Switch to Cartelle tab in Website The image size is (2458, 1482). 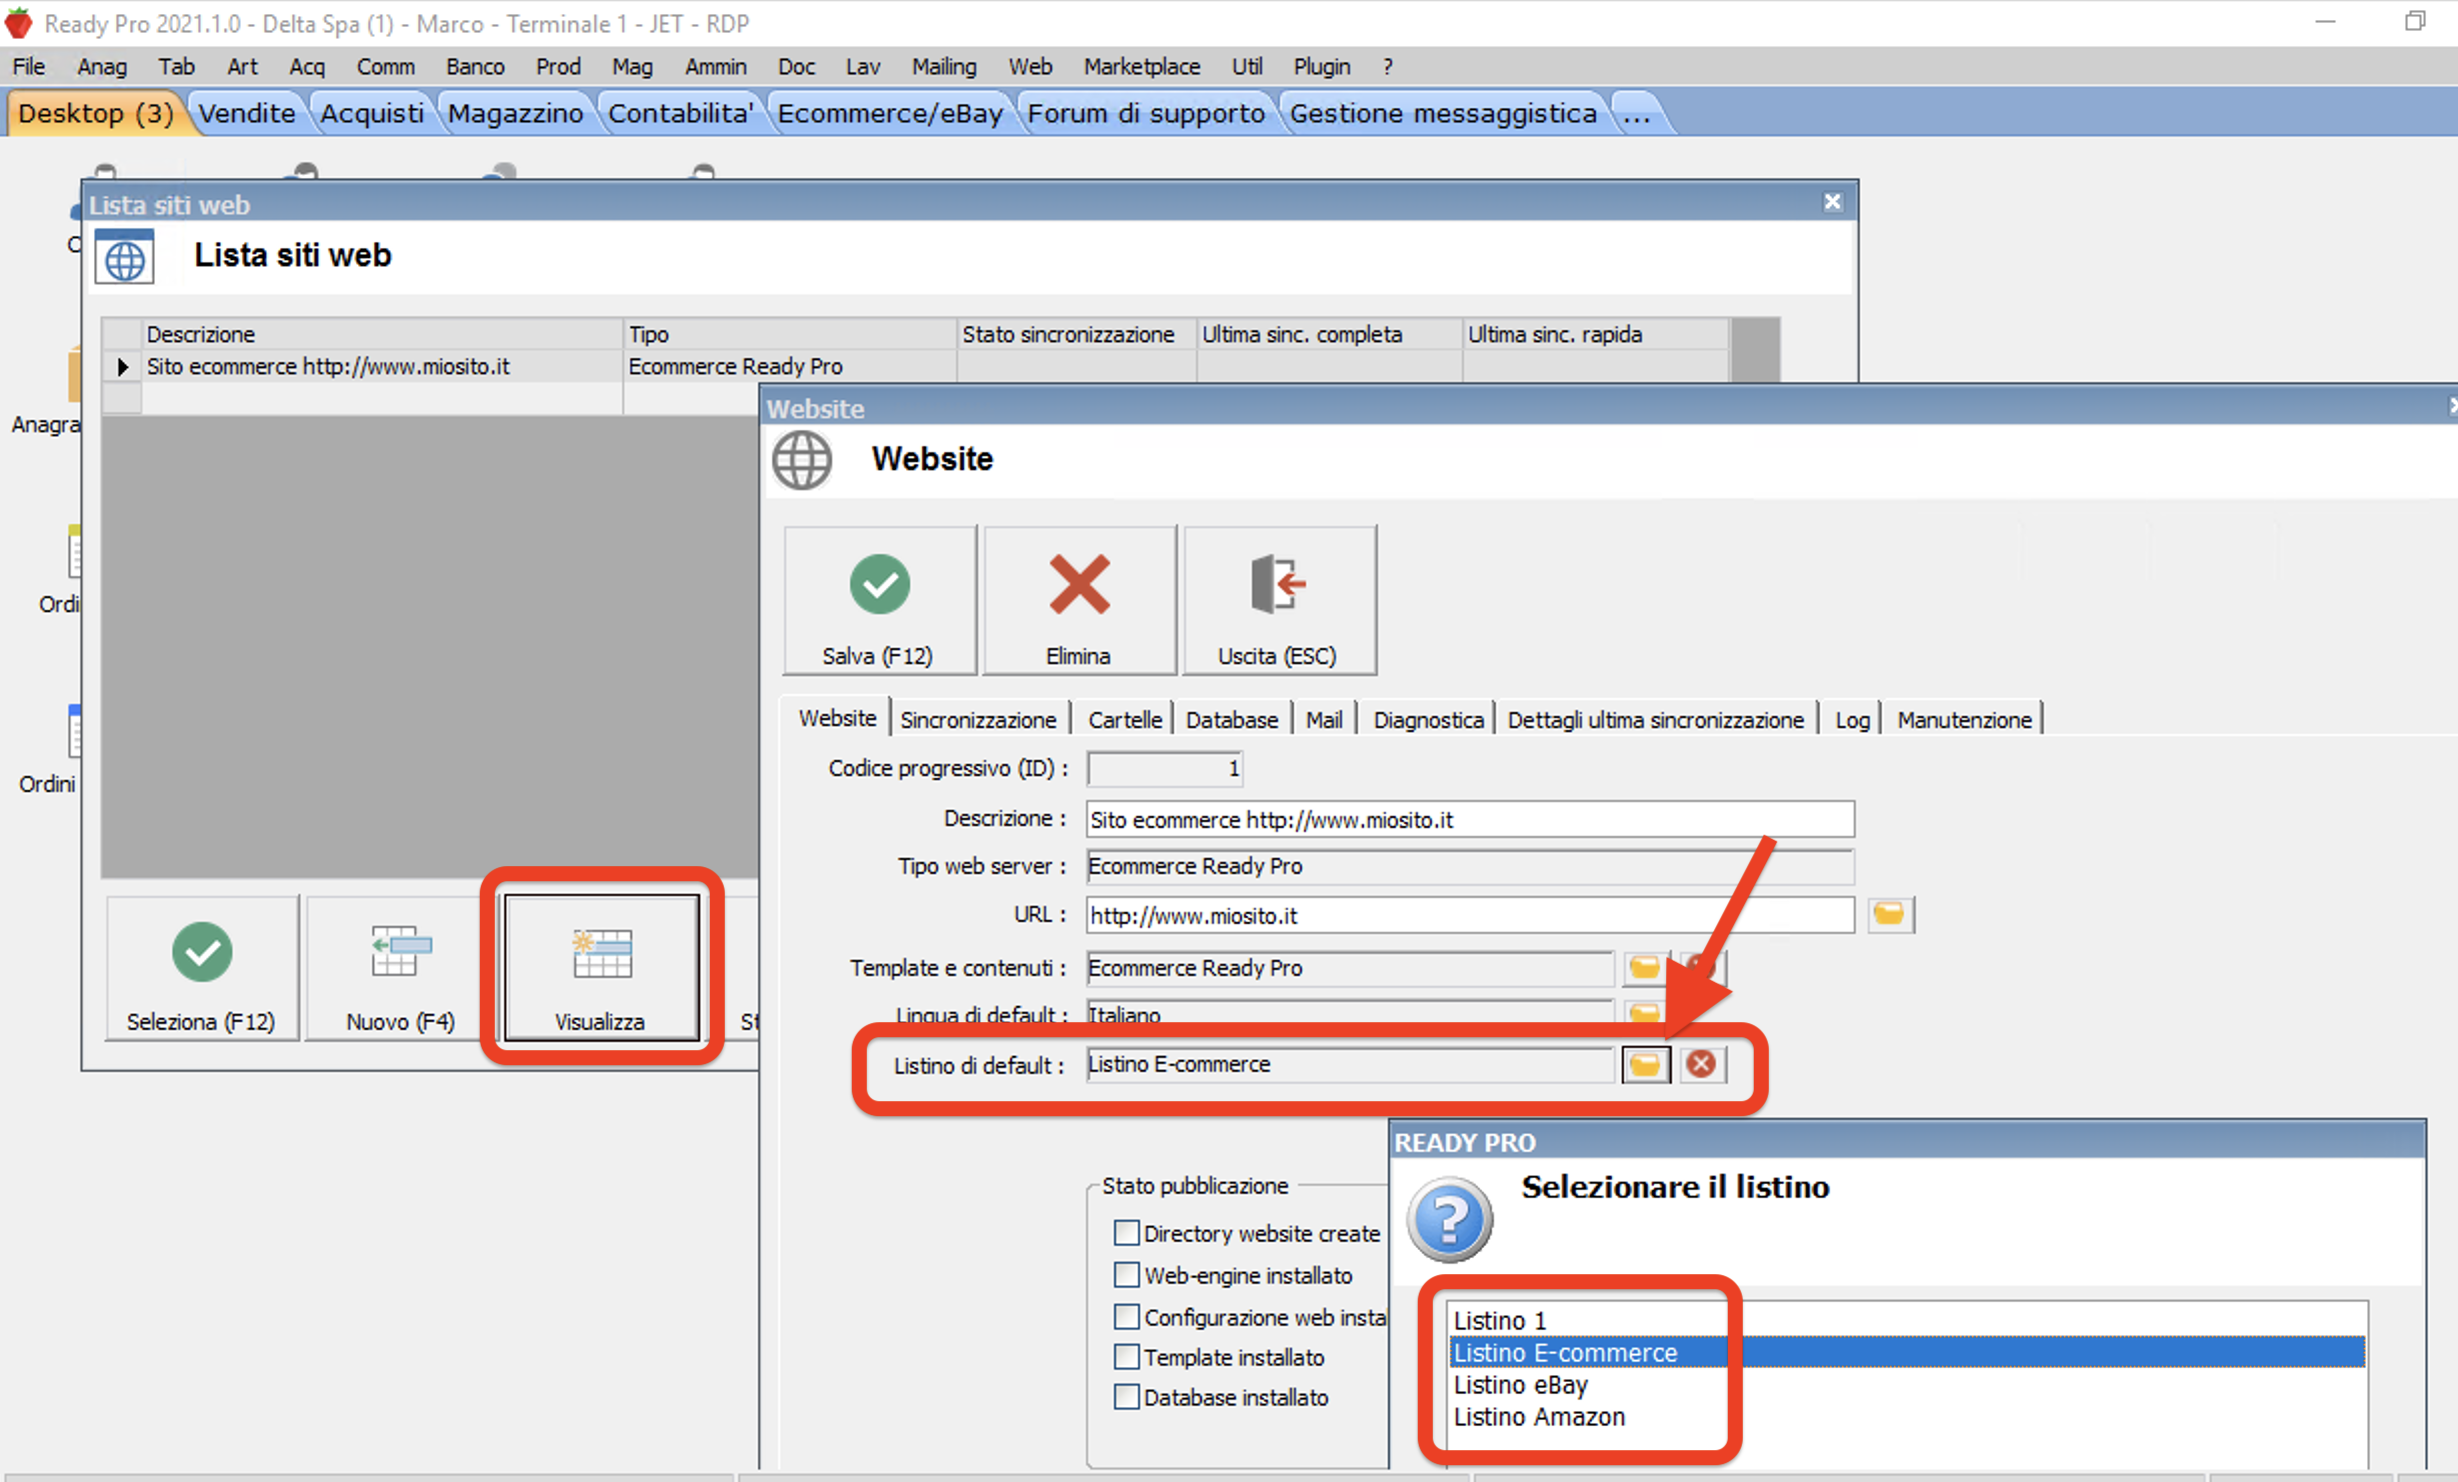click(x=1125, y=719)
